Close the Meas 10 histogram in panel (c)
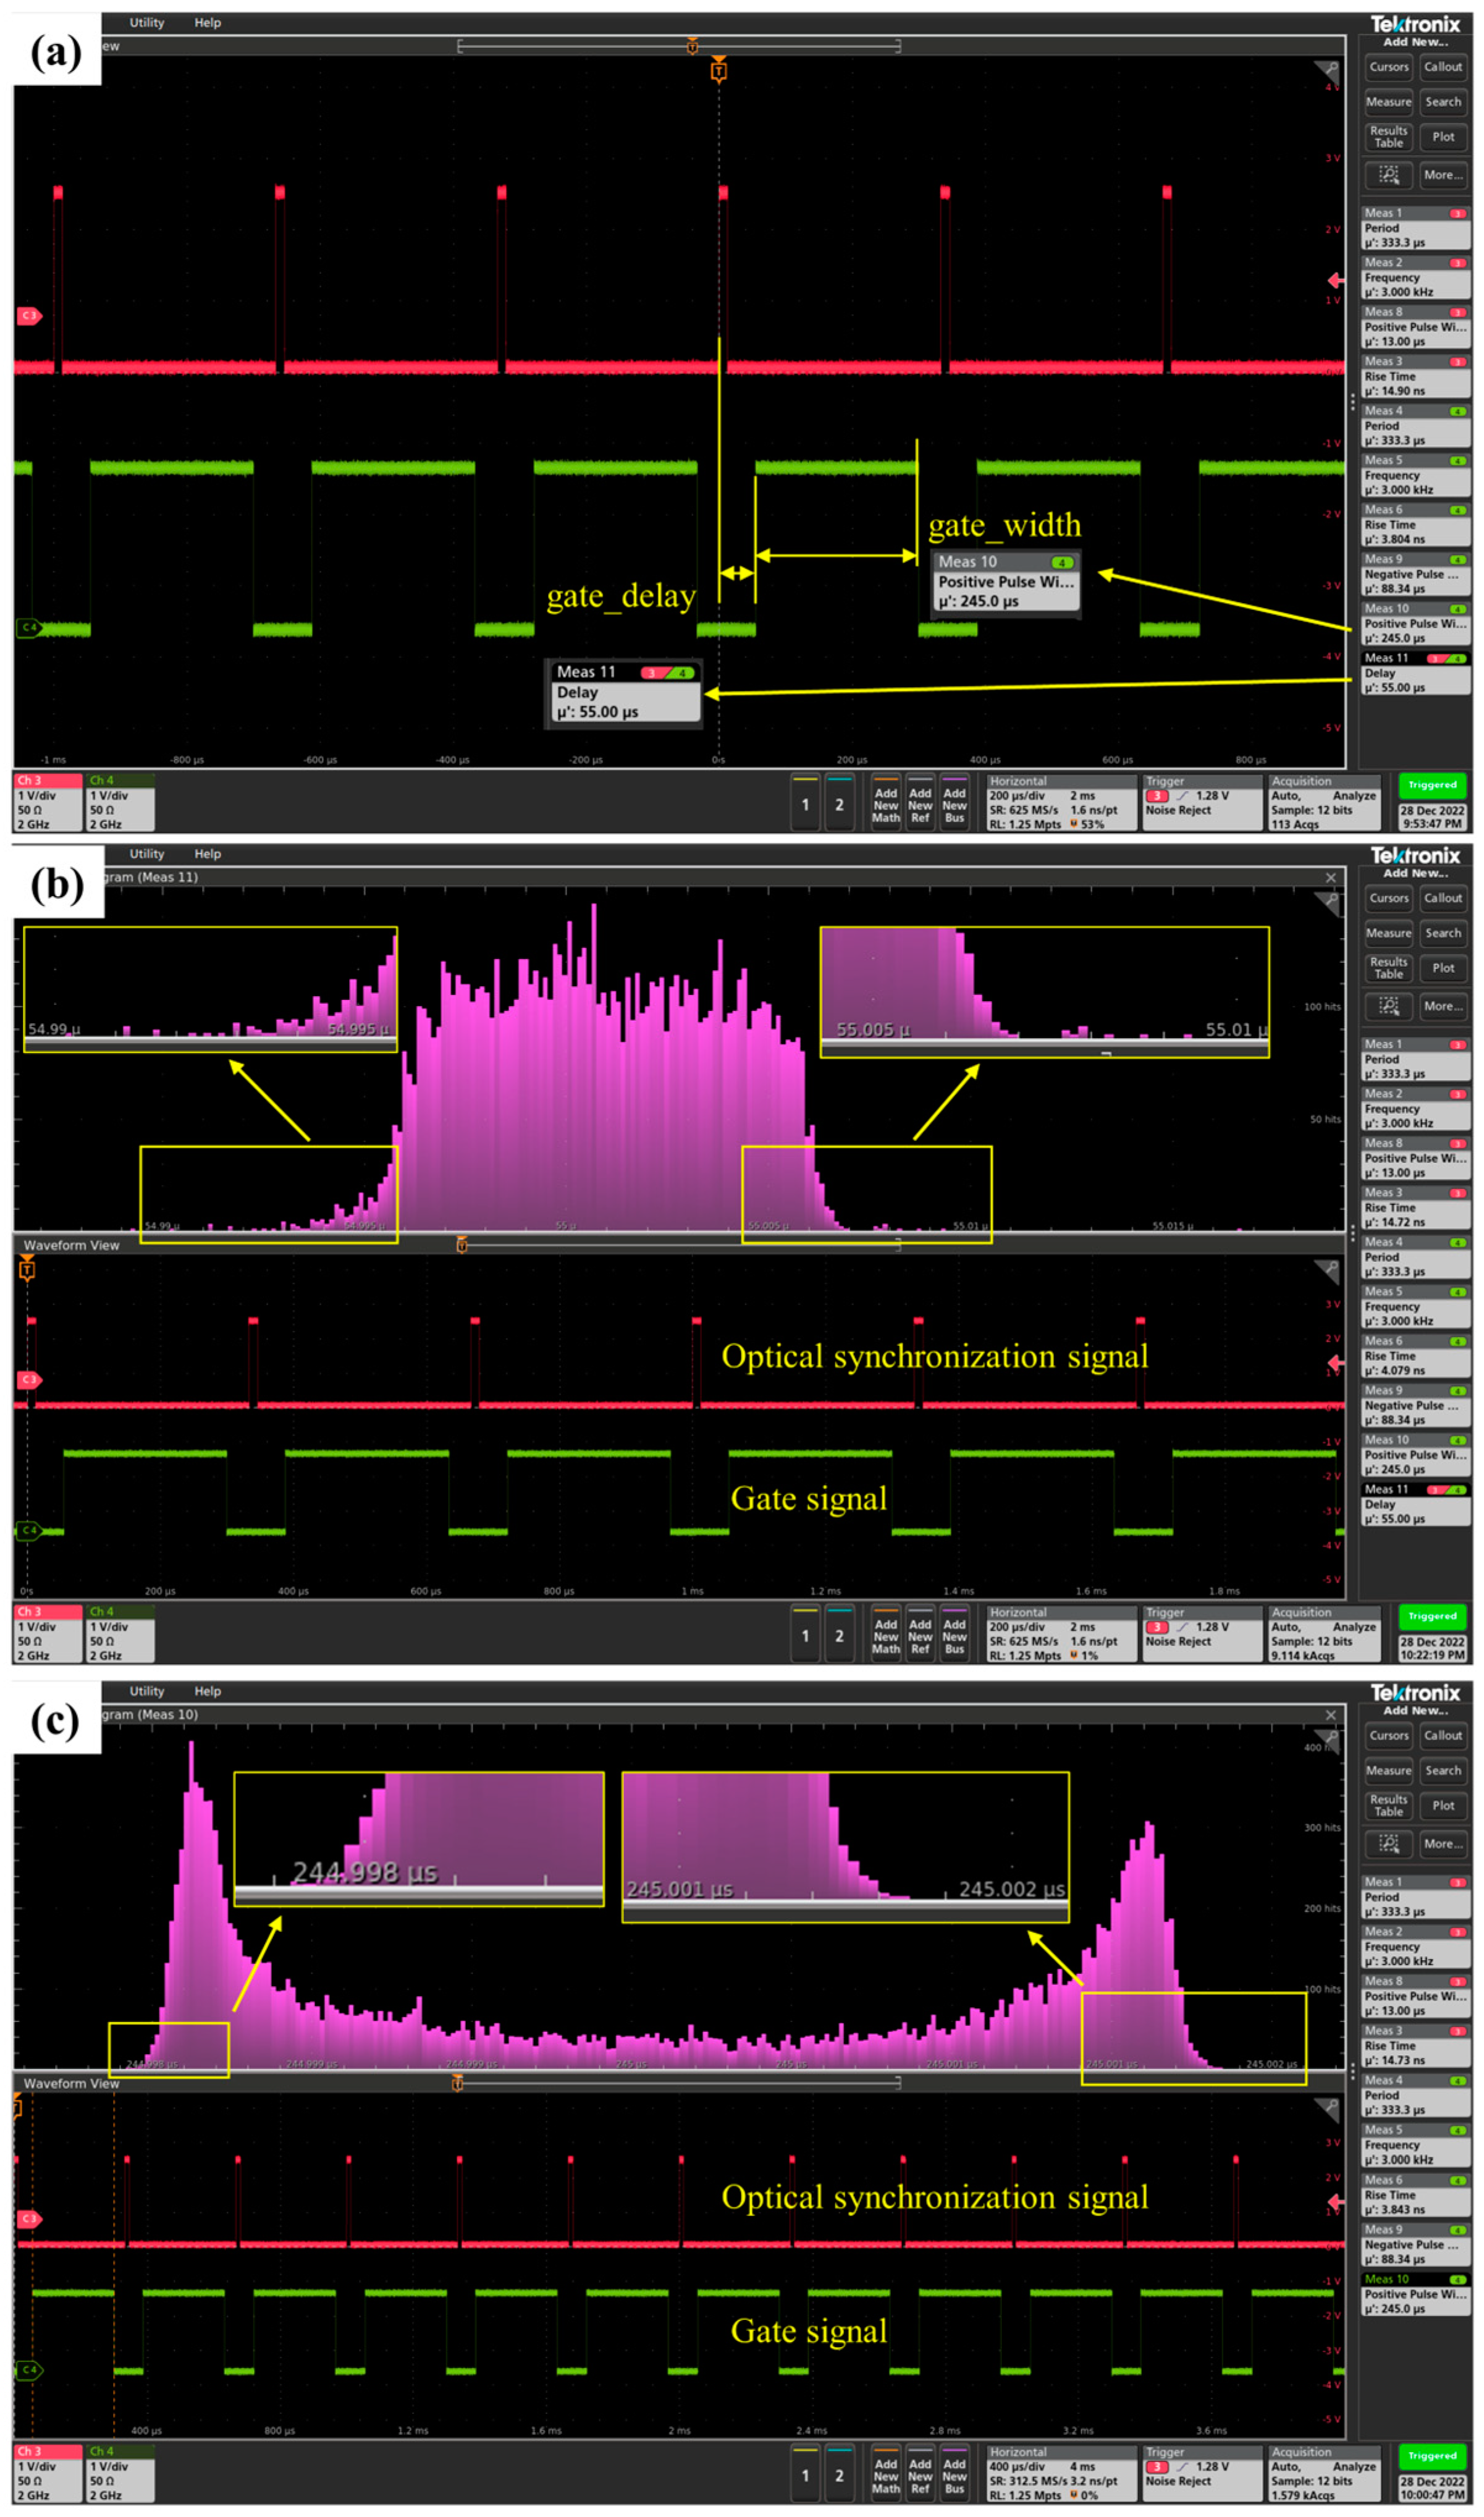This screenshot has height=2517, width=1484. (1330, 1715)
